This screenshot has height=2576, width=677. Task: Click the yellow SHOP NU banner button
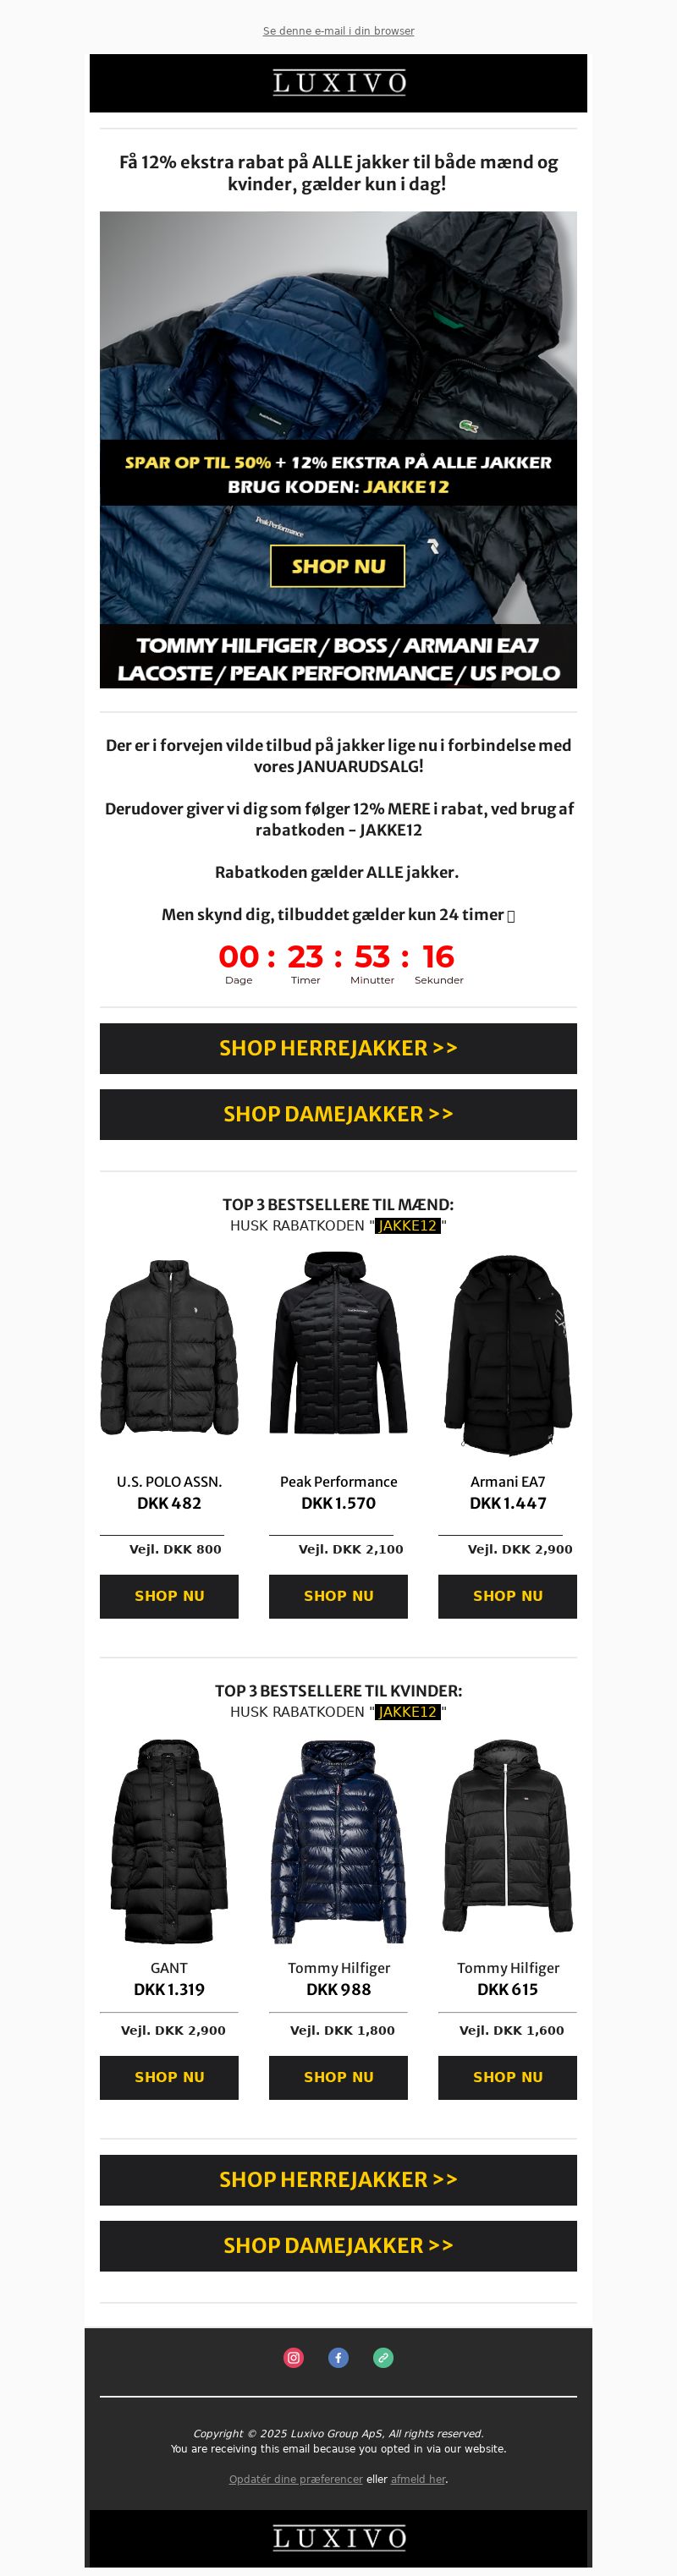tap(338, 566)
